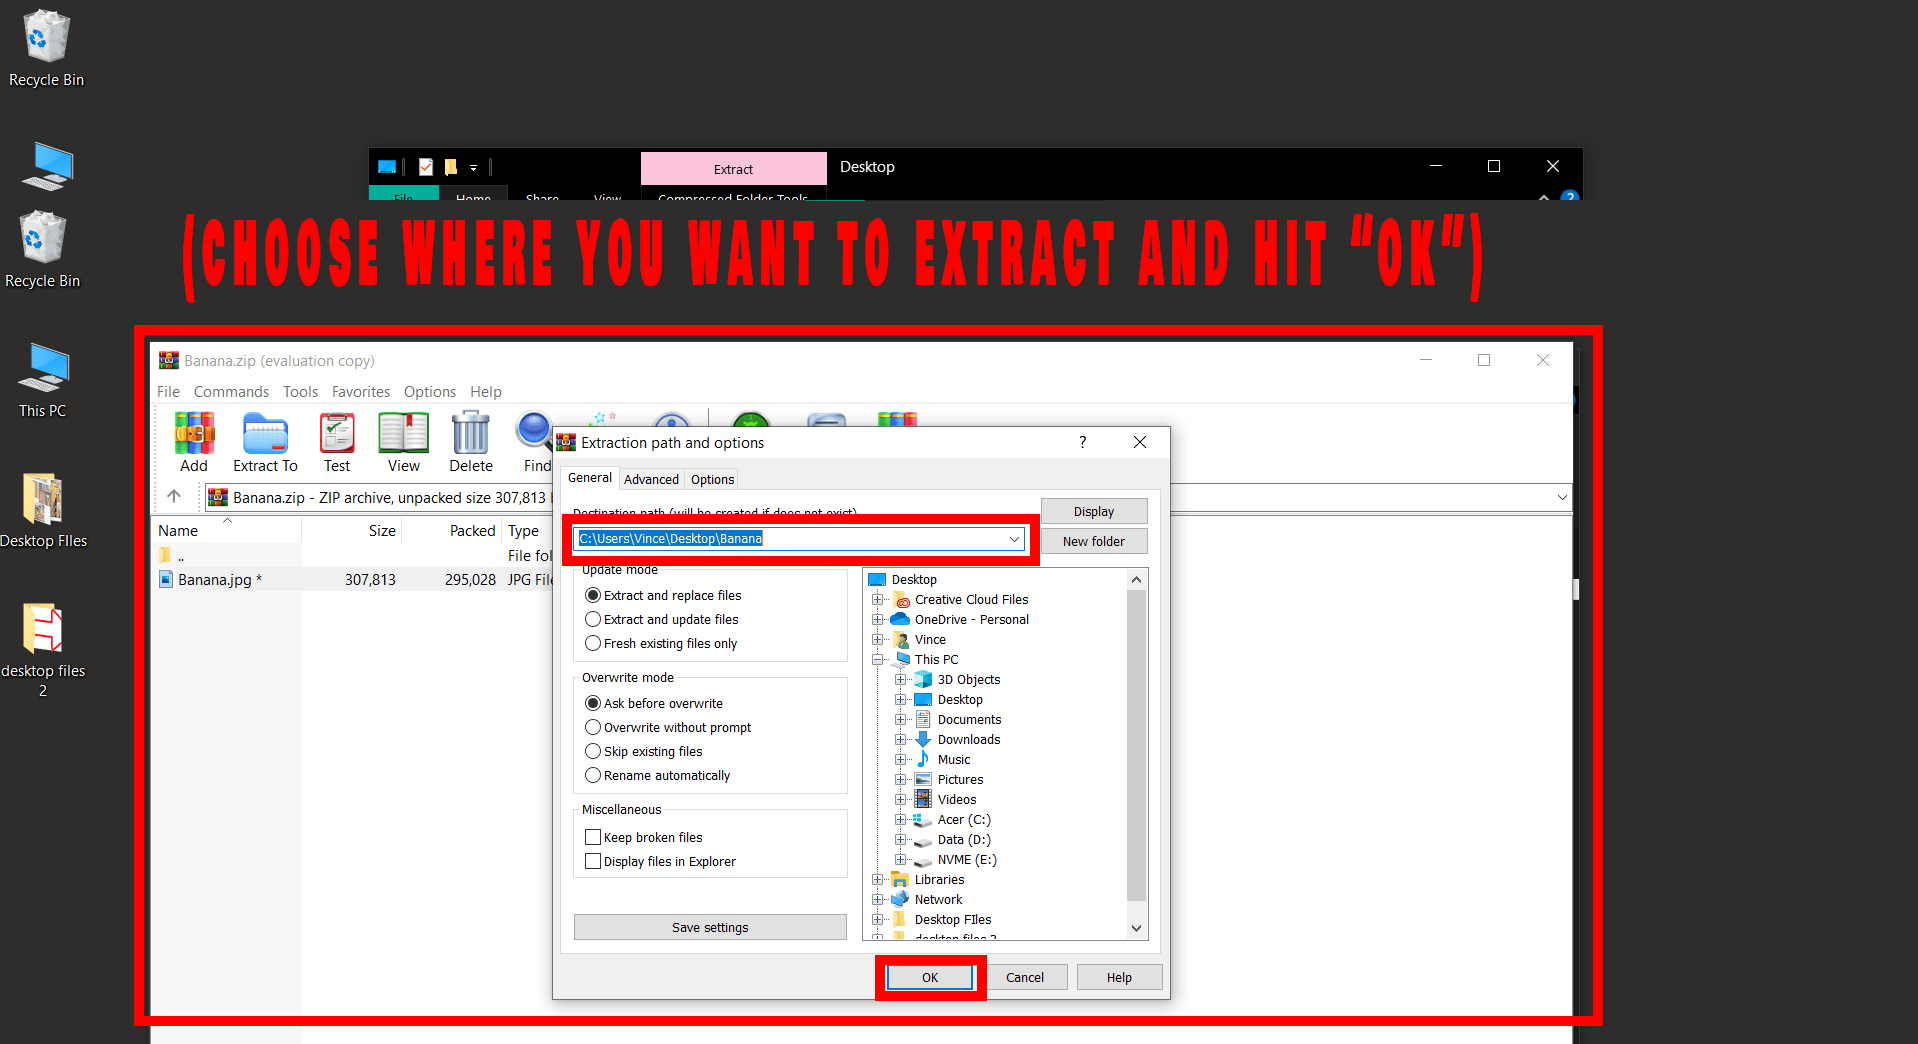Check the Keep broken files option
The height and width of the screenshot is (1044, 1918).
(x=593, y=837)
